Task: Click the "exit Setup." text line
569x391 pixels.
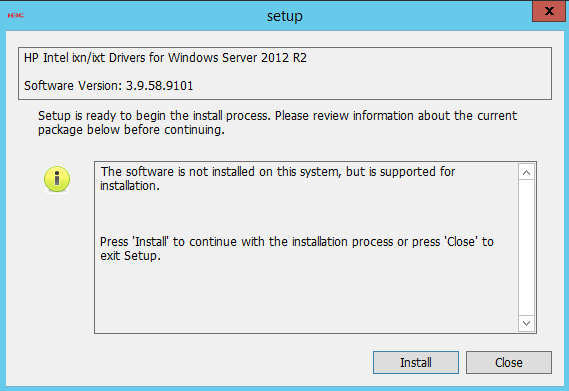Action: pyautogui.click(x=130, y=256)
